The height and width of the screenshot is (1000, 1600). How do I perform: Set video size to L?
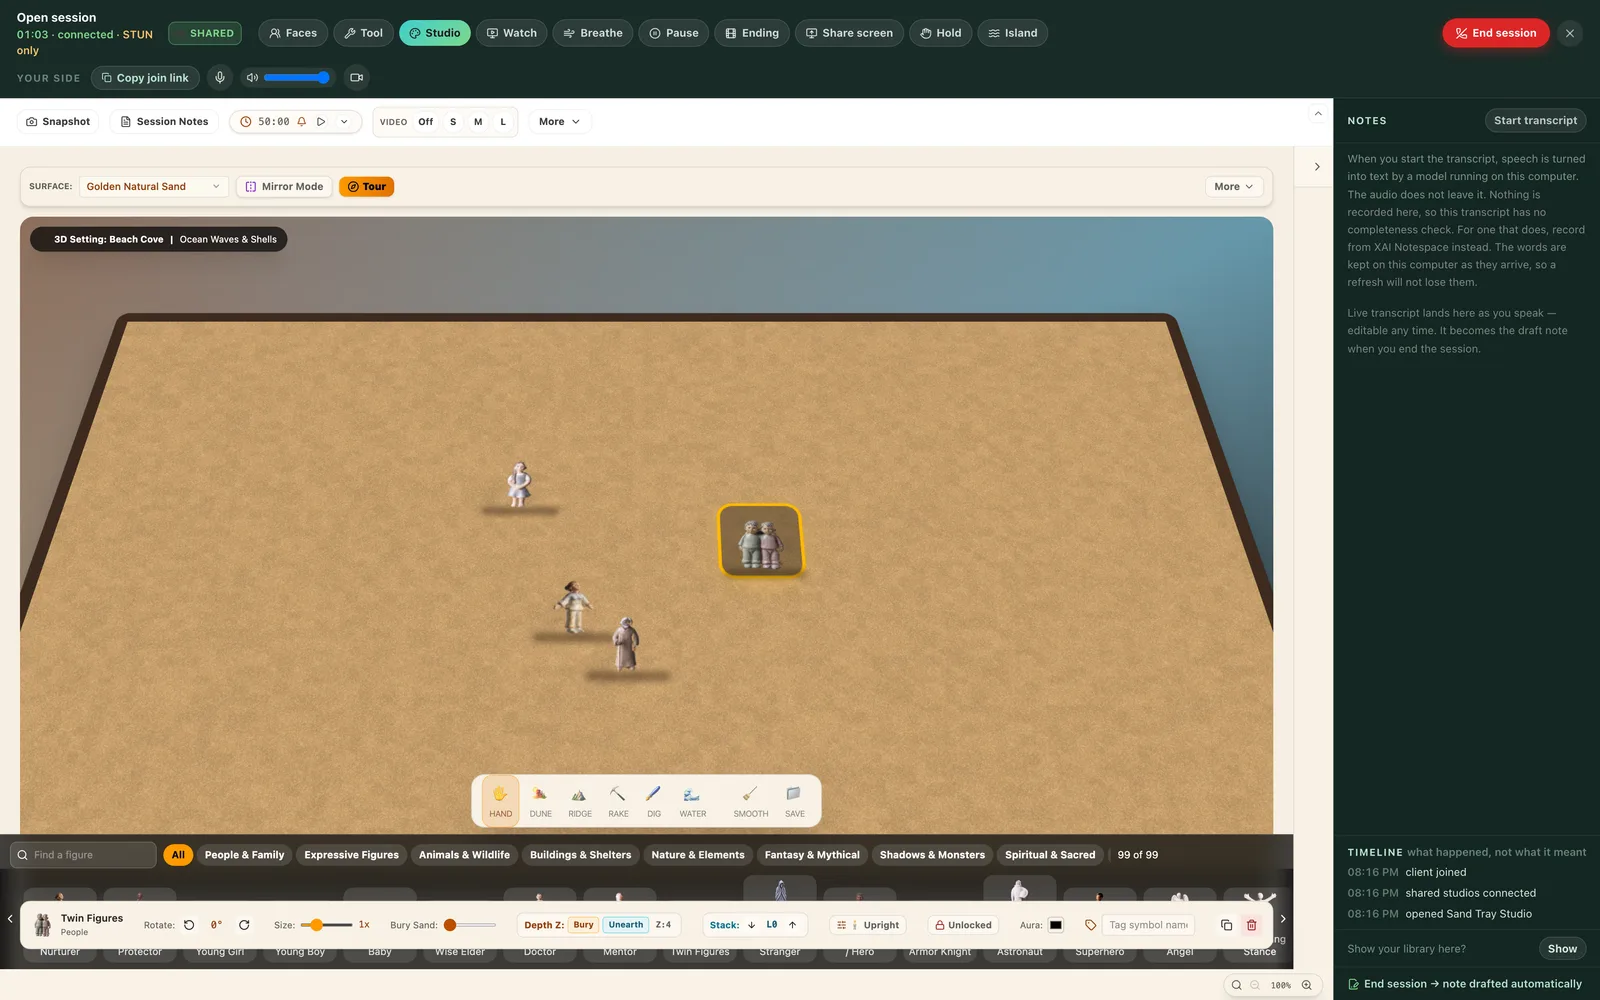(x=503, y=122)
